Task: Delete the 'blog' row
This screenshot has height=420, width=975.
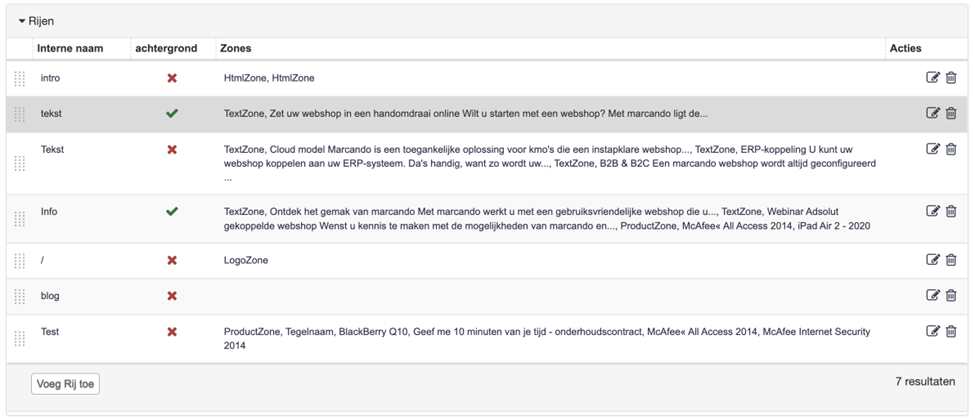Action: (x=951, y=296)
